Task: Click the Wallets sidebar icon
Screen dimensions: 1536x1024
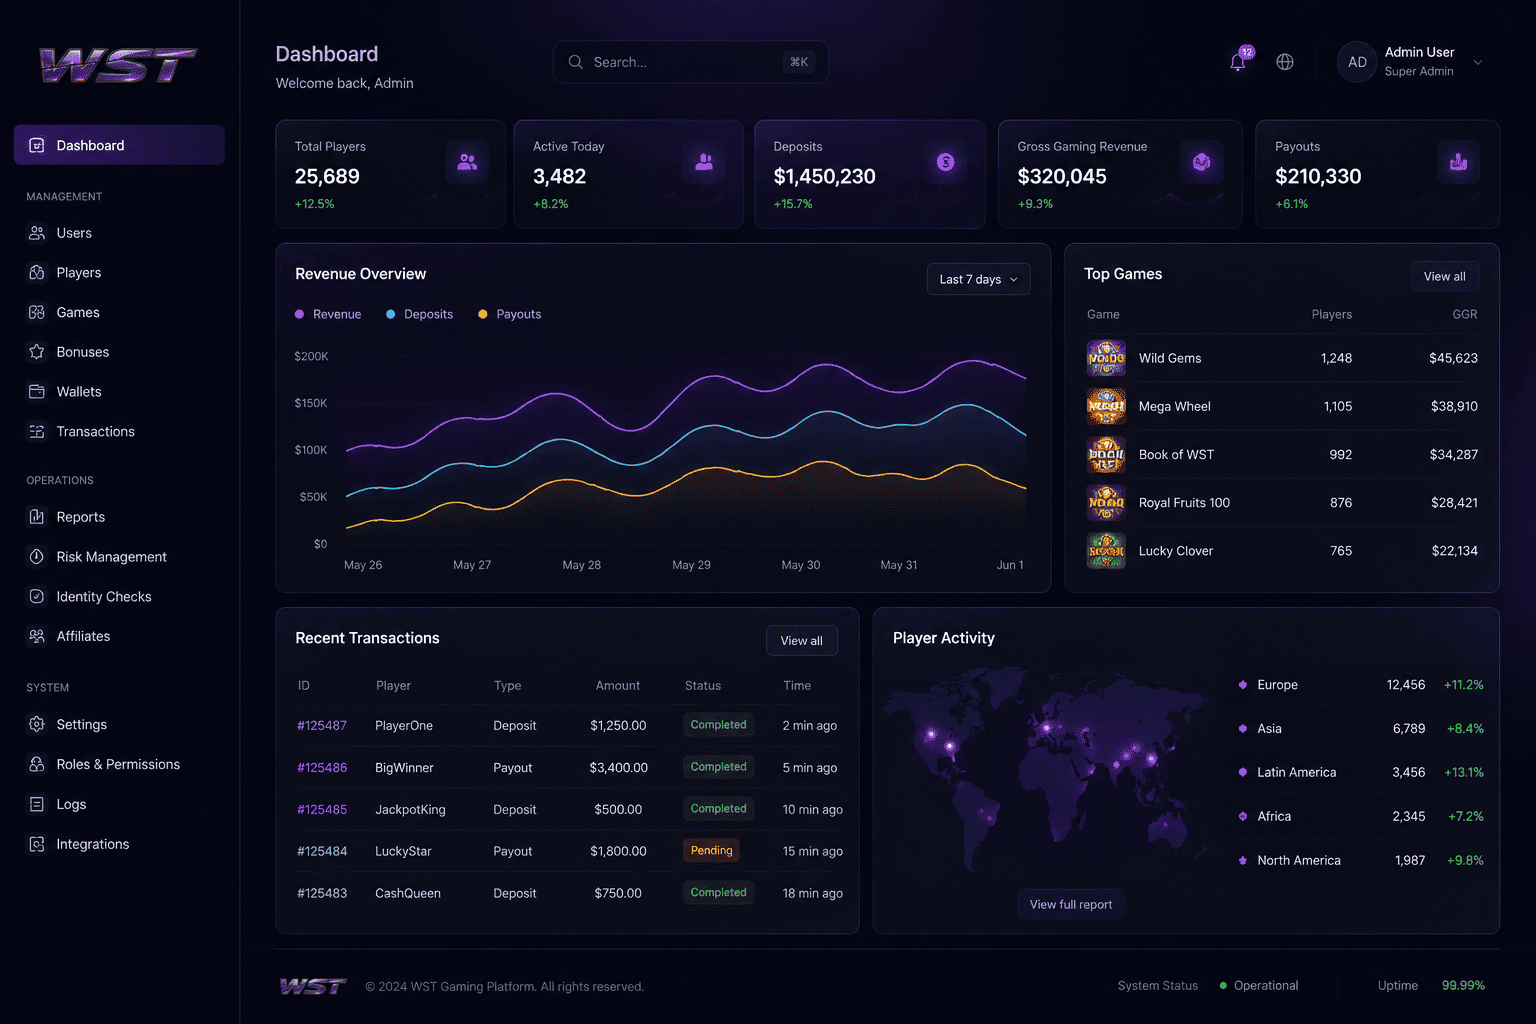Action: 37,392
